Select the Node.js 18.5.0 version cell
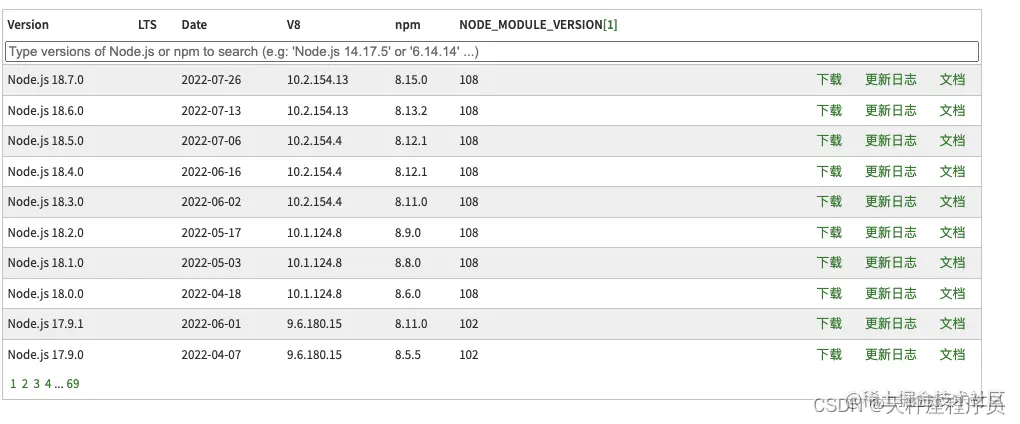This screenshot has width=1020, height=424. 46,140
